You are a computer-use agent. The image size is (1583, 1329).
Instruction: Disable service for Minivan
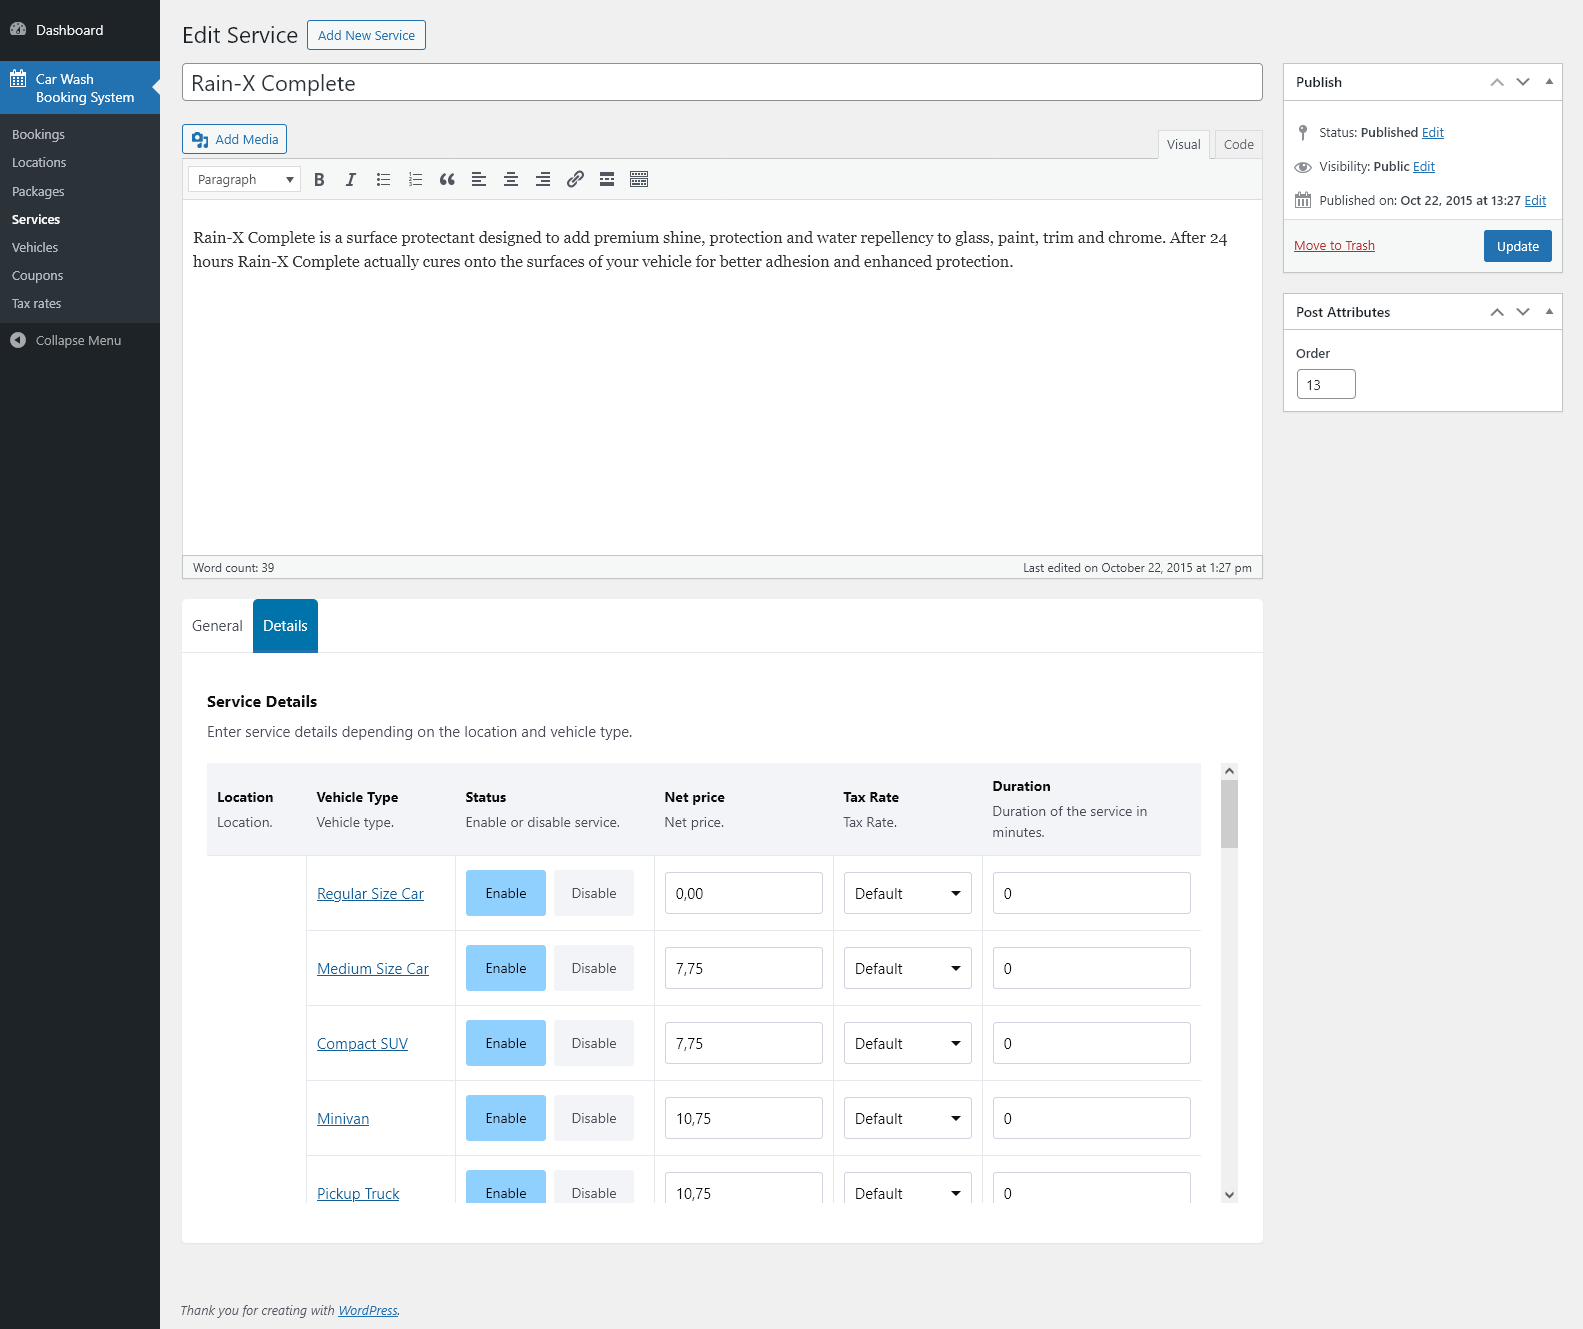coord(594,1118)
